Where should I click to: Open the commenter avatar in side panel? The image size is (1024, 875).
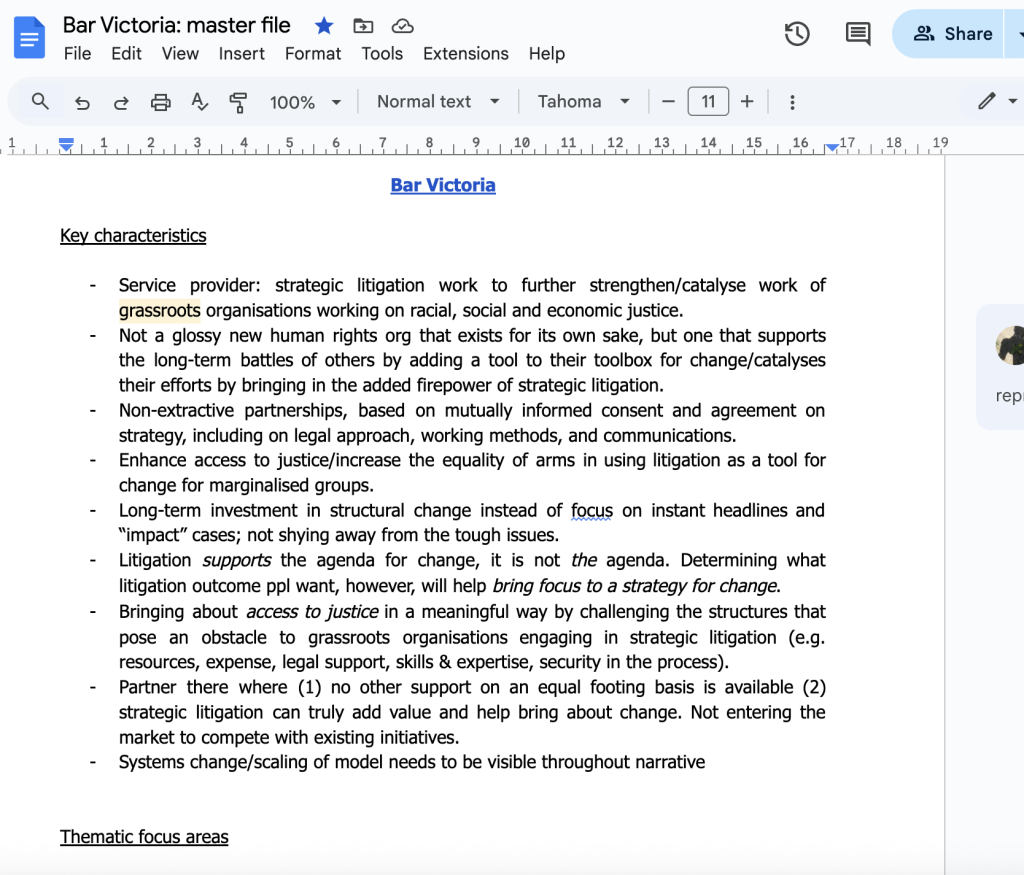point(1011,345)
